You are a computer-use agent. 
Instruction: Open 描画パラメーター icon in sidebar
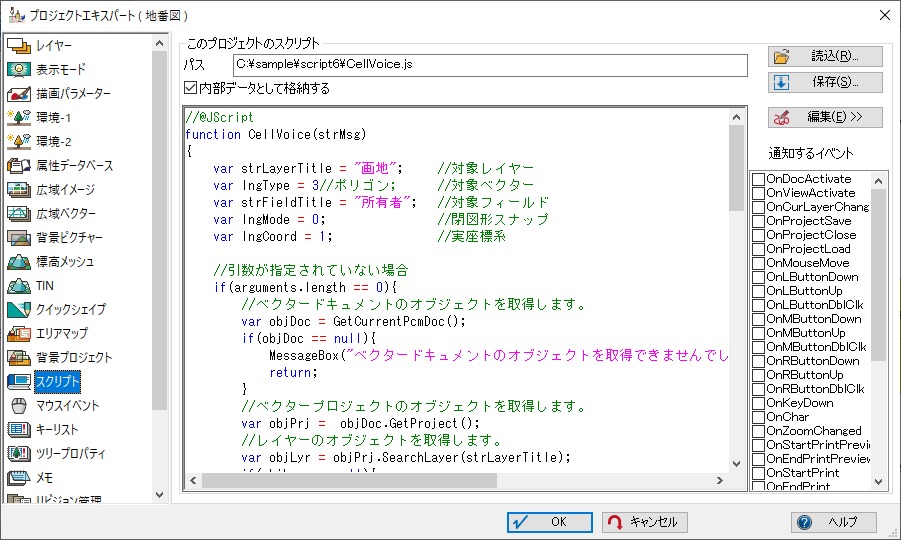point(18,94)
